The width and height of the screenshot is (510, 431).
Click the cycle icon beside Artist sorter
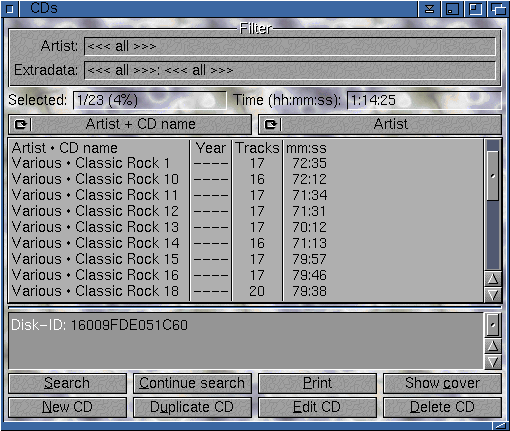point(270,125)
